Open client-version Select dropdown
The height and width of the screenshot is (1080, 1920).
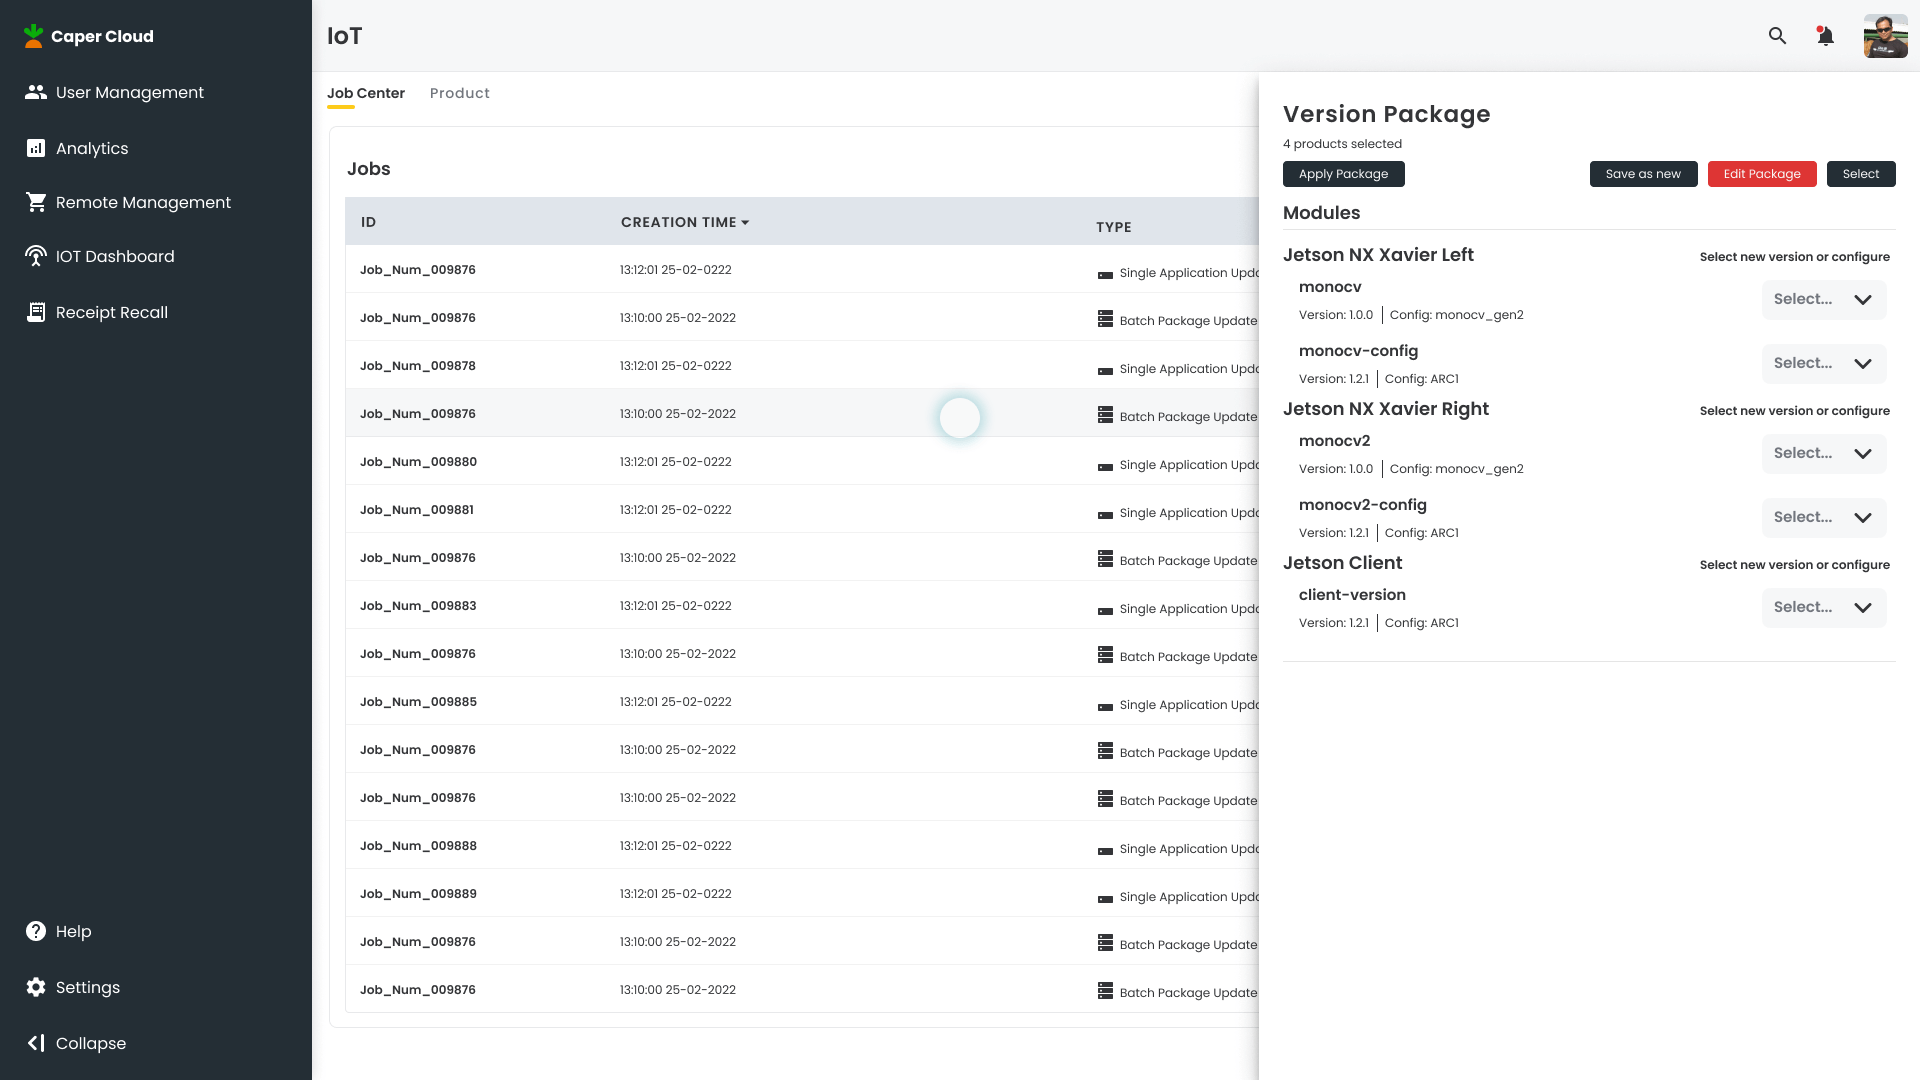(x=1823, y=607)
